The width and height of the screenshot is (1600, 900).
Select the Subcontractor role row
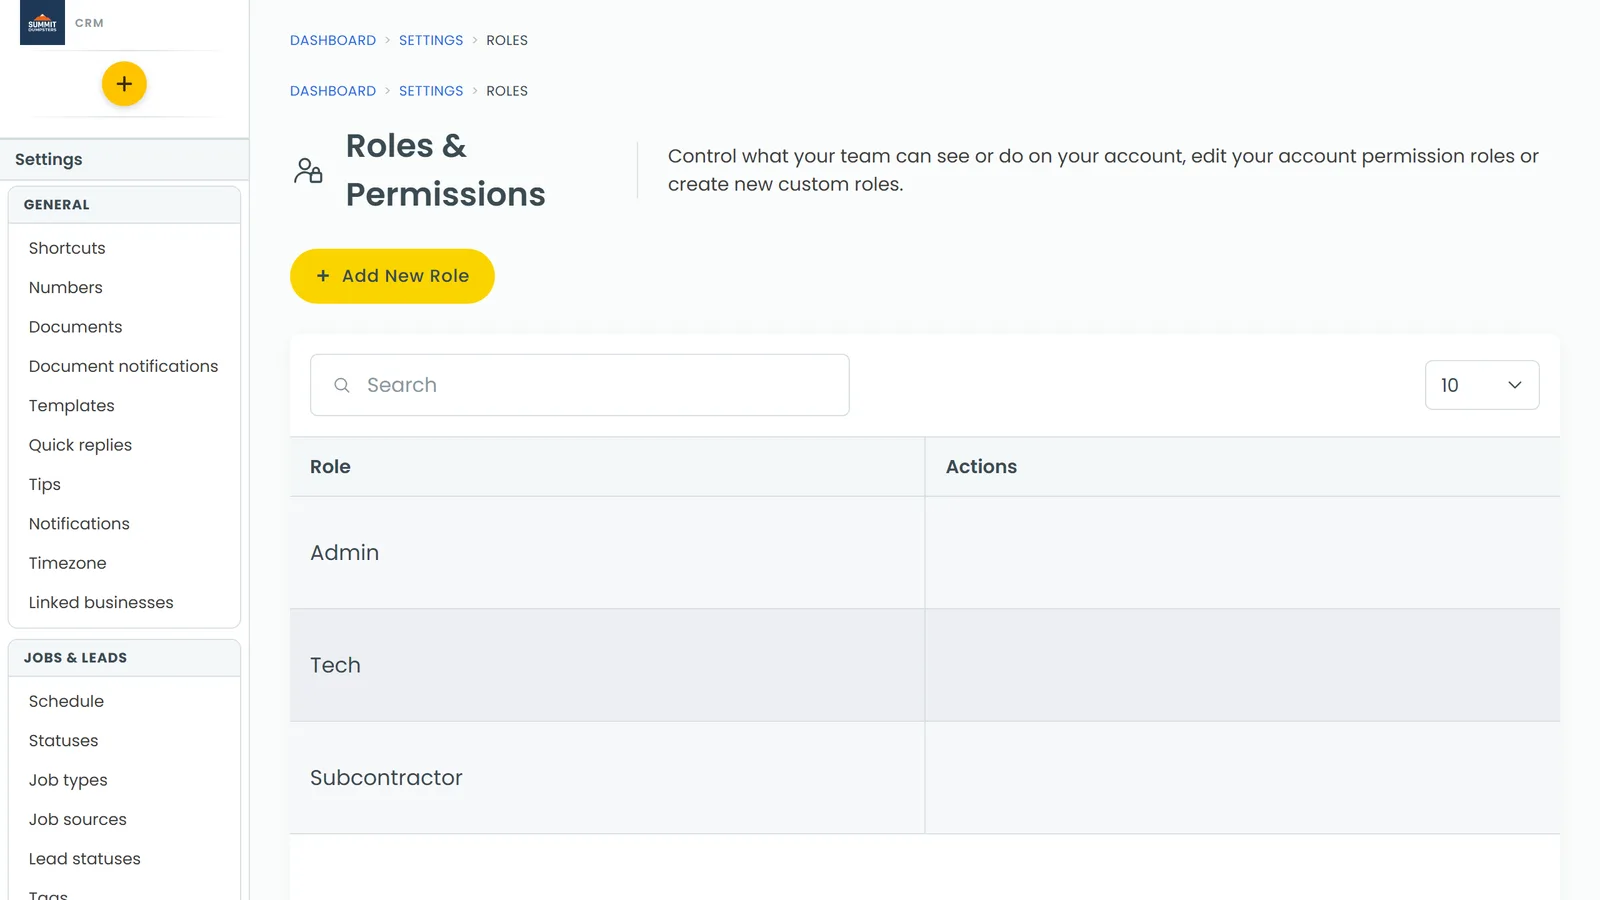(x=925, y=778)
